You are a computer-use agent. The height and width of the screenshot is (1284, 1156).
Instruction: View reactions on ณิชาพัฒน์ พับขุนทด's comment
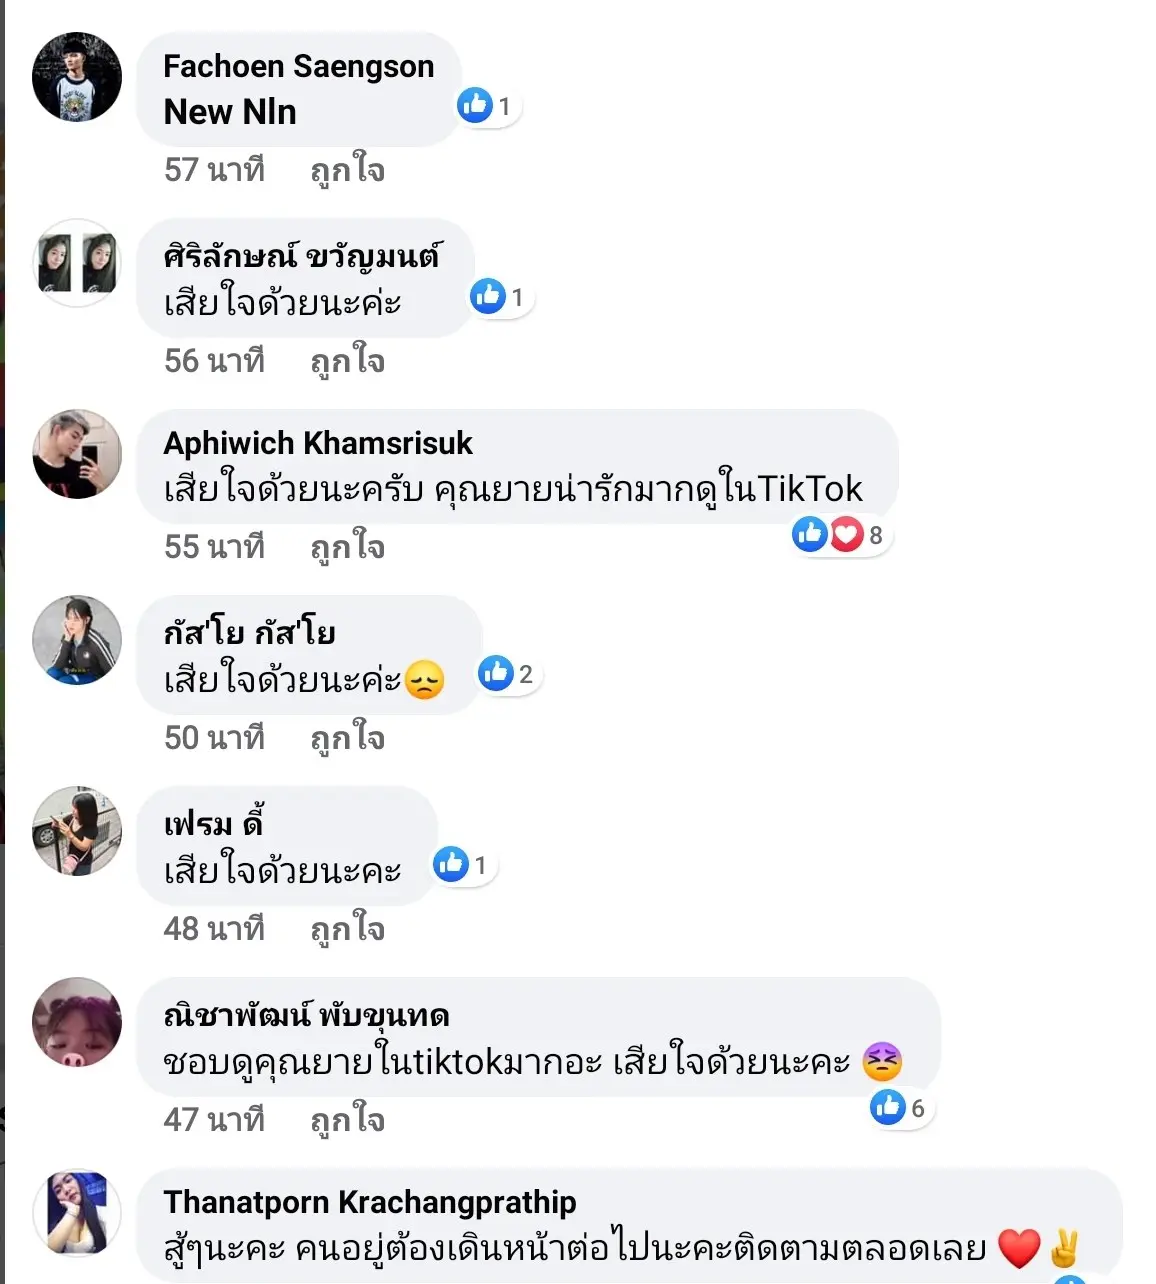899,1107
